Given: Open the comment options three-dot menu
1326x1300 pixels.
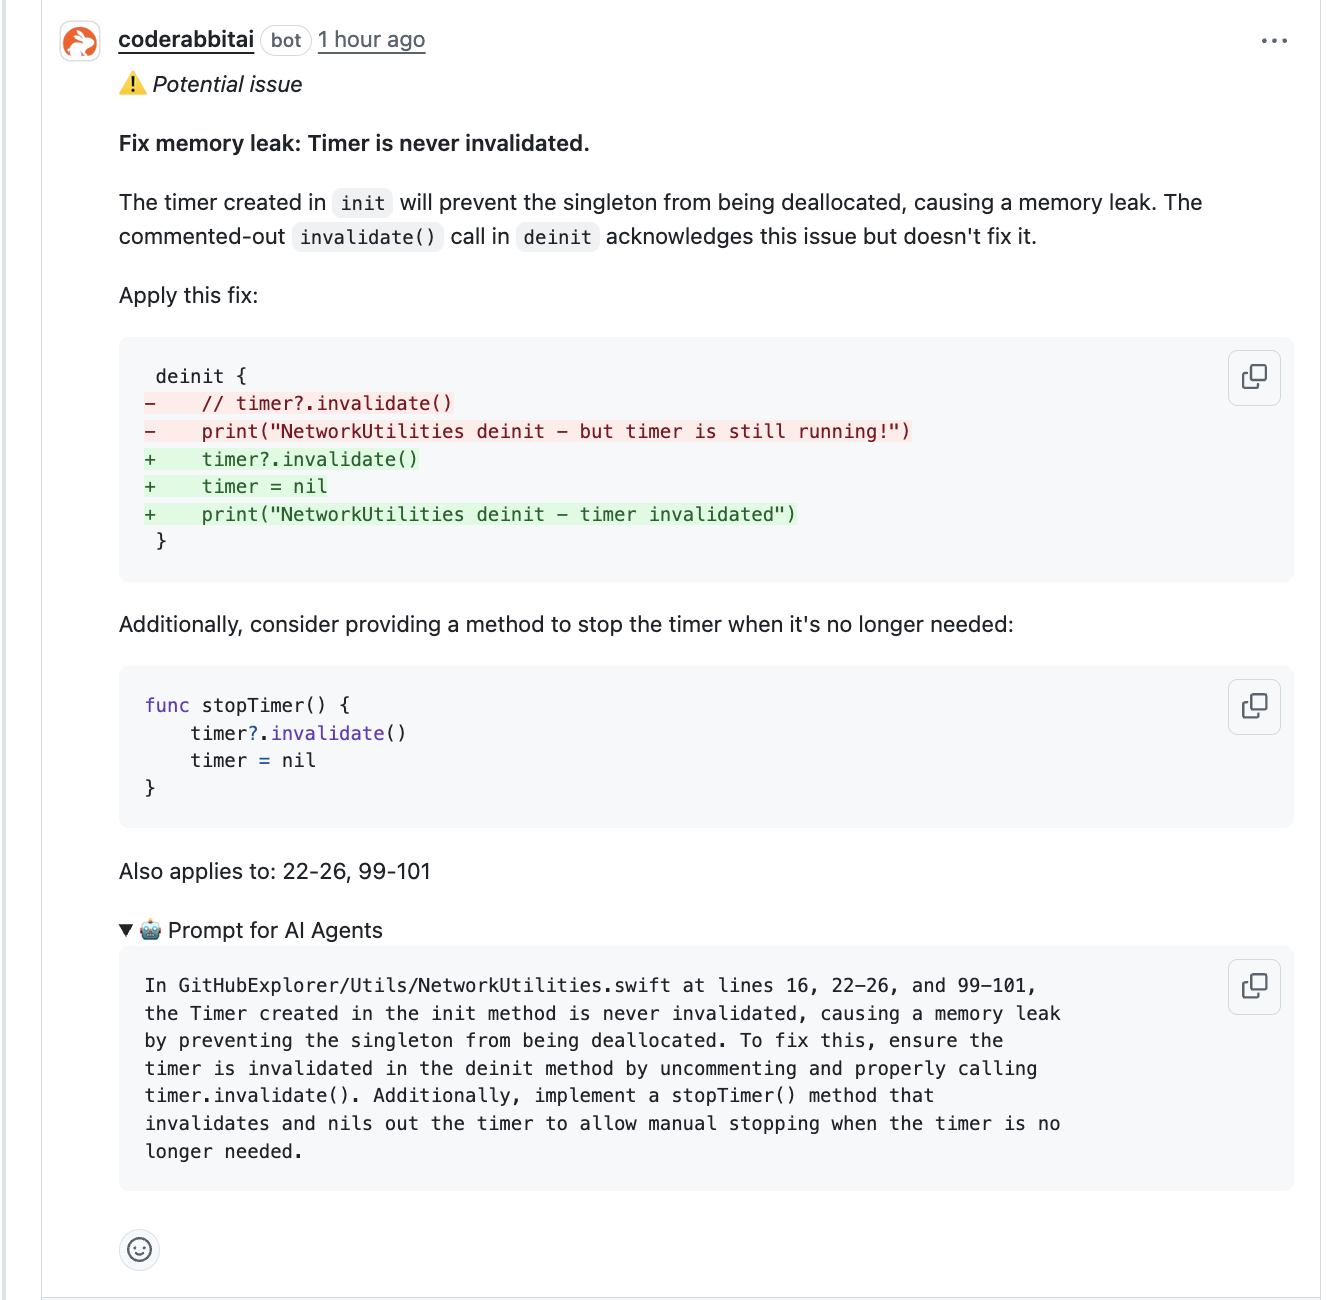Looking at the screenshot, I should 1274,41.
